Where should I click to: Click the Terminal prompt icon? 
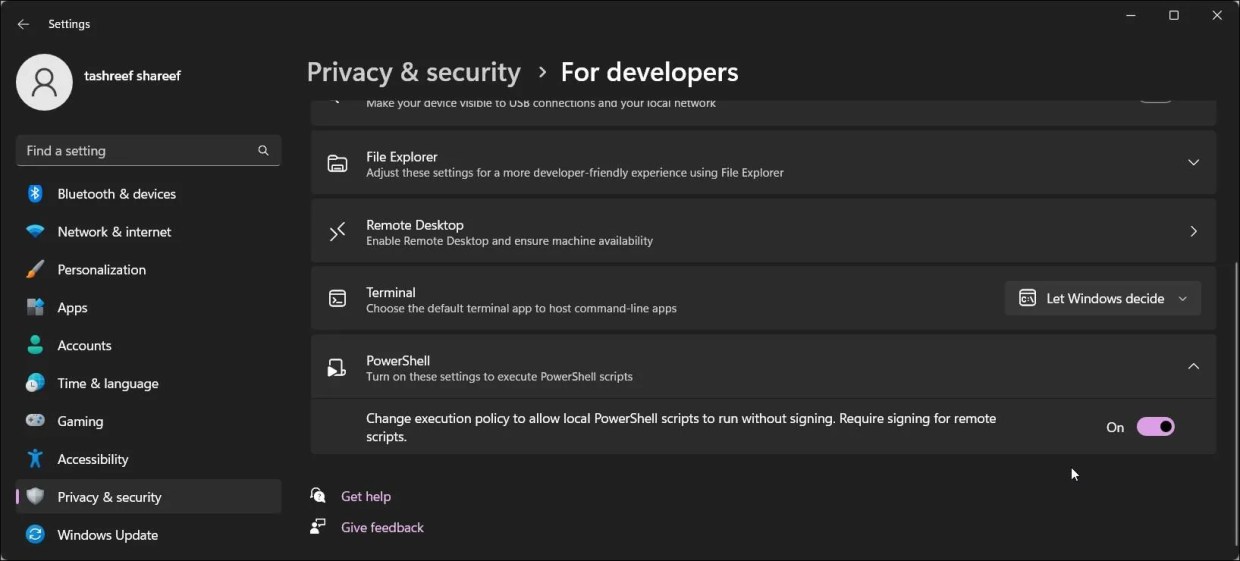point(338,299)
